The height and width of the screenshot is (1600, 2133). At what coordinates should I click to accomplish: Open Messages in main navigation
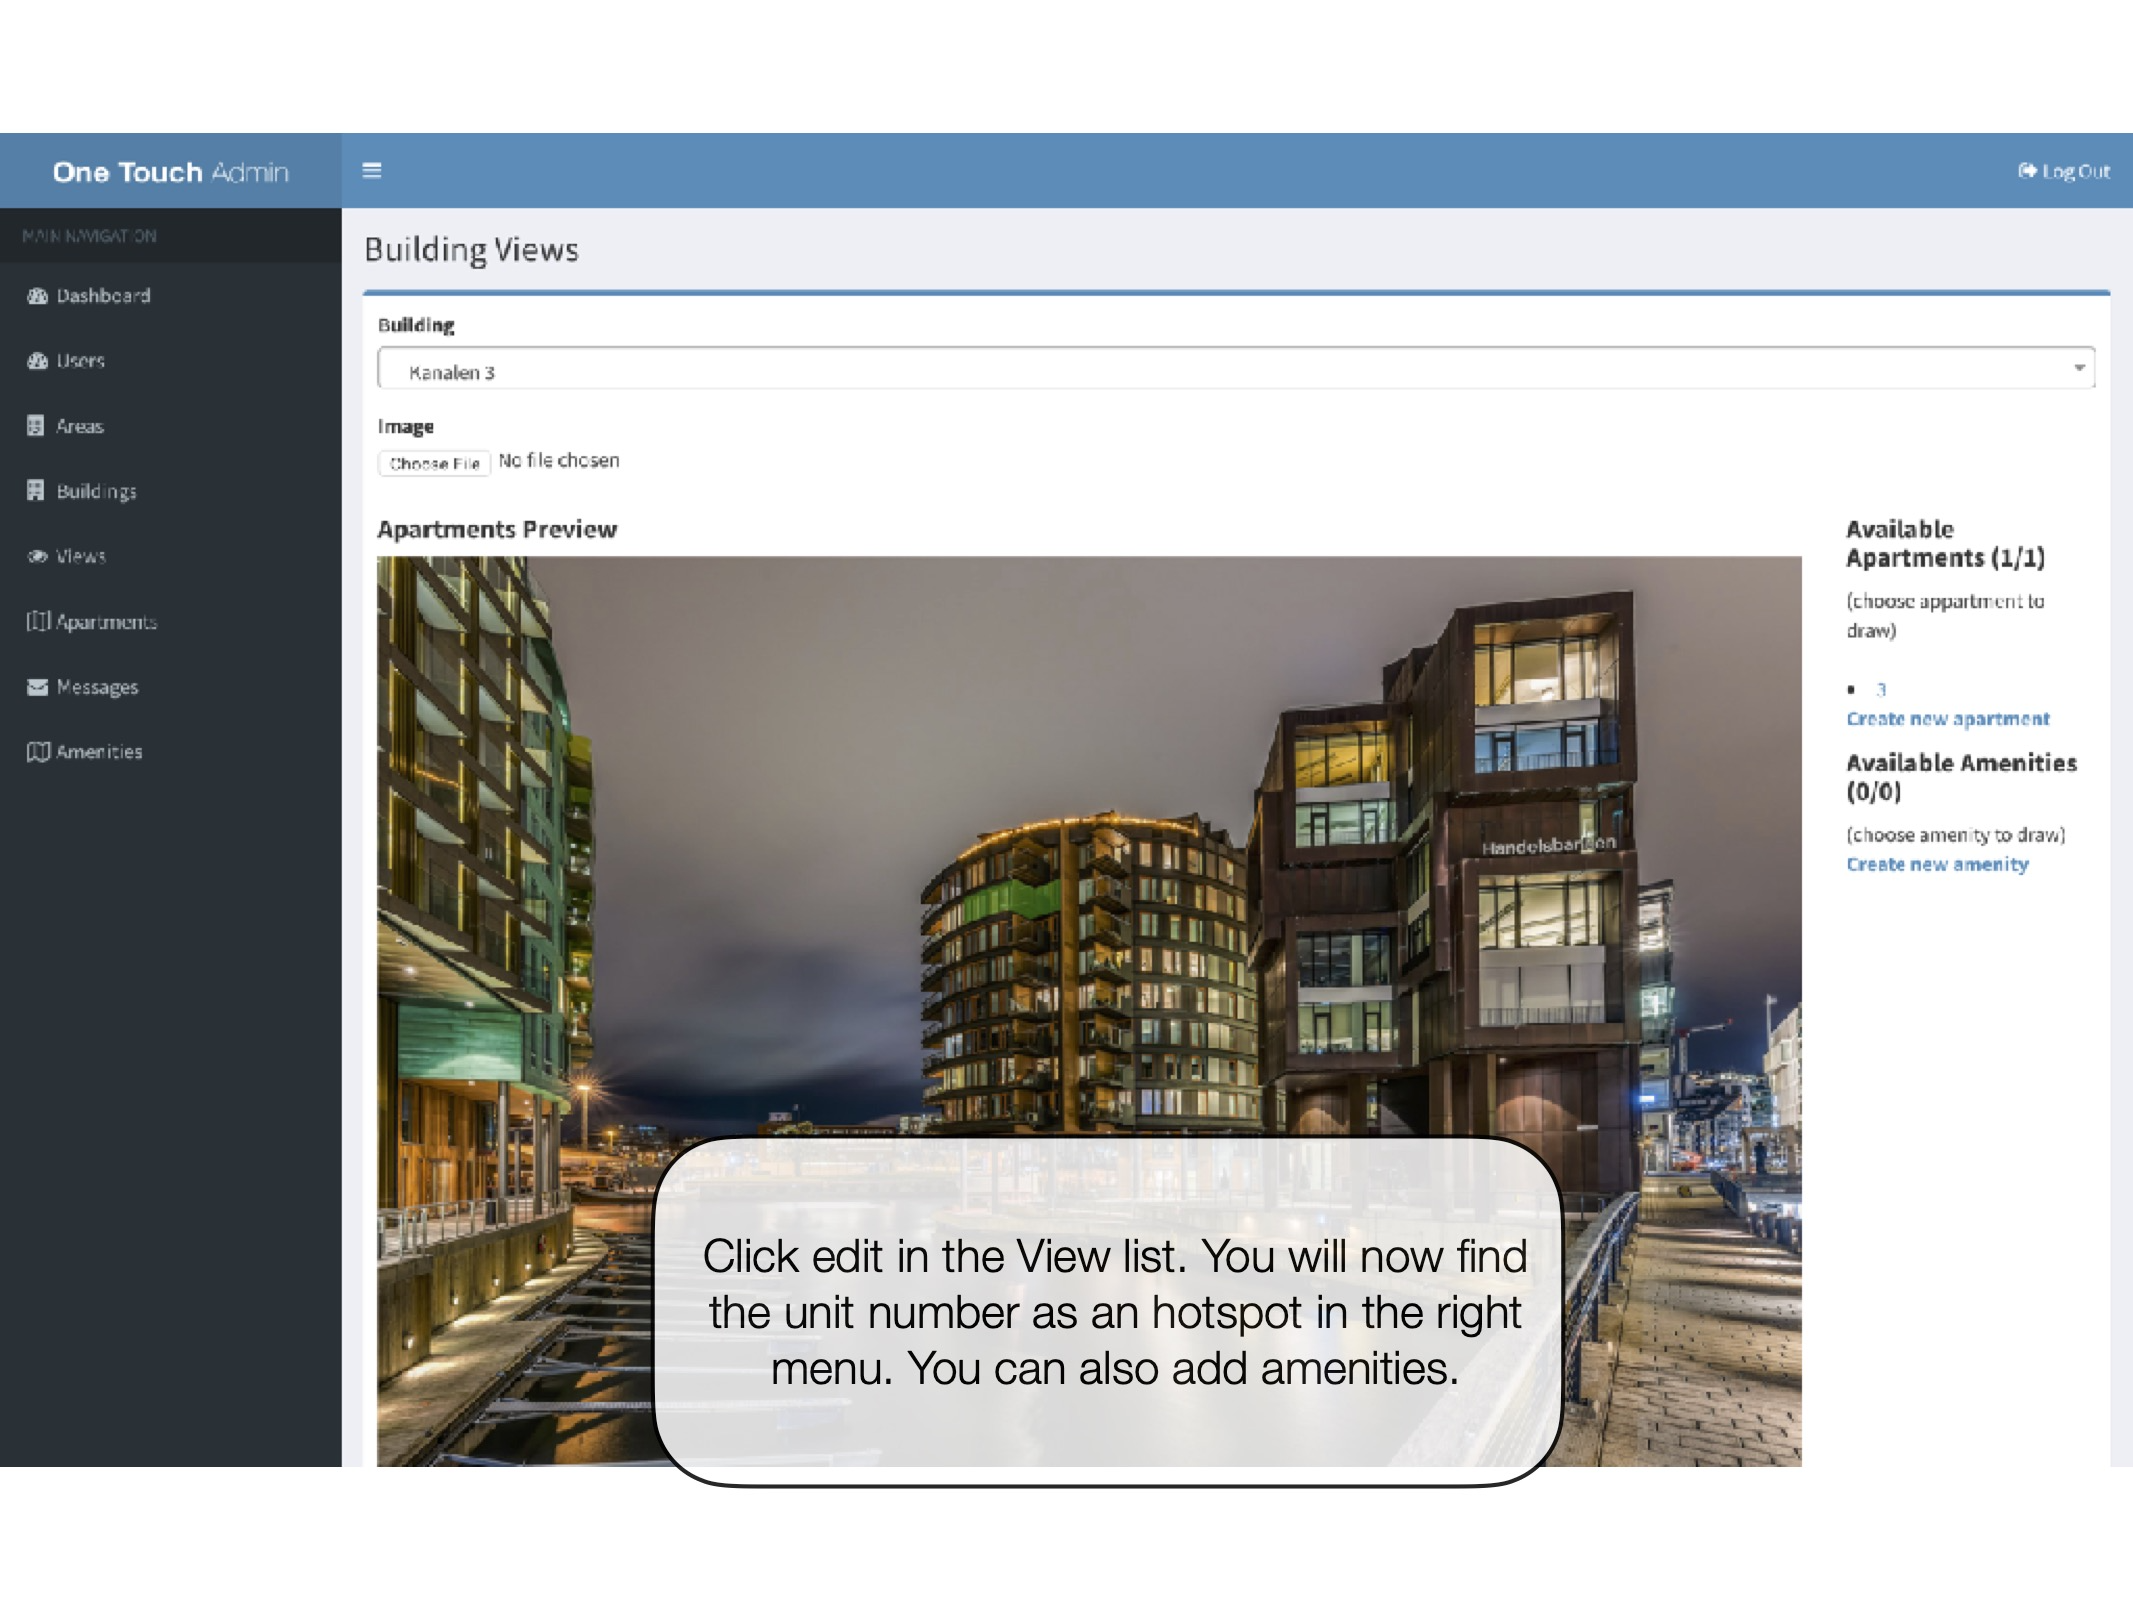tap(97, 687)
